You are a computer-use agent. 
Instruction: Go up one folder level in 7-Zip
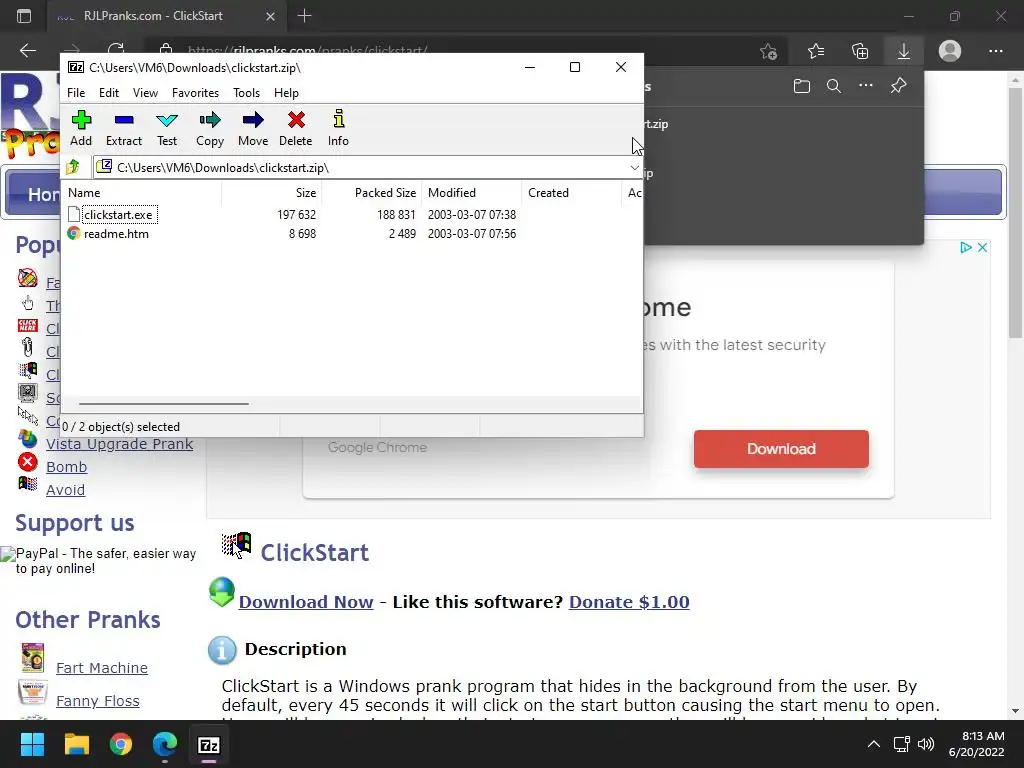(73, 167)
